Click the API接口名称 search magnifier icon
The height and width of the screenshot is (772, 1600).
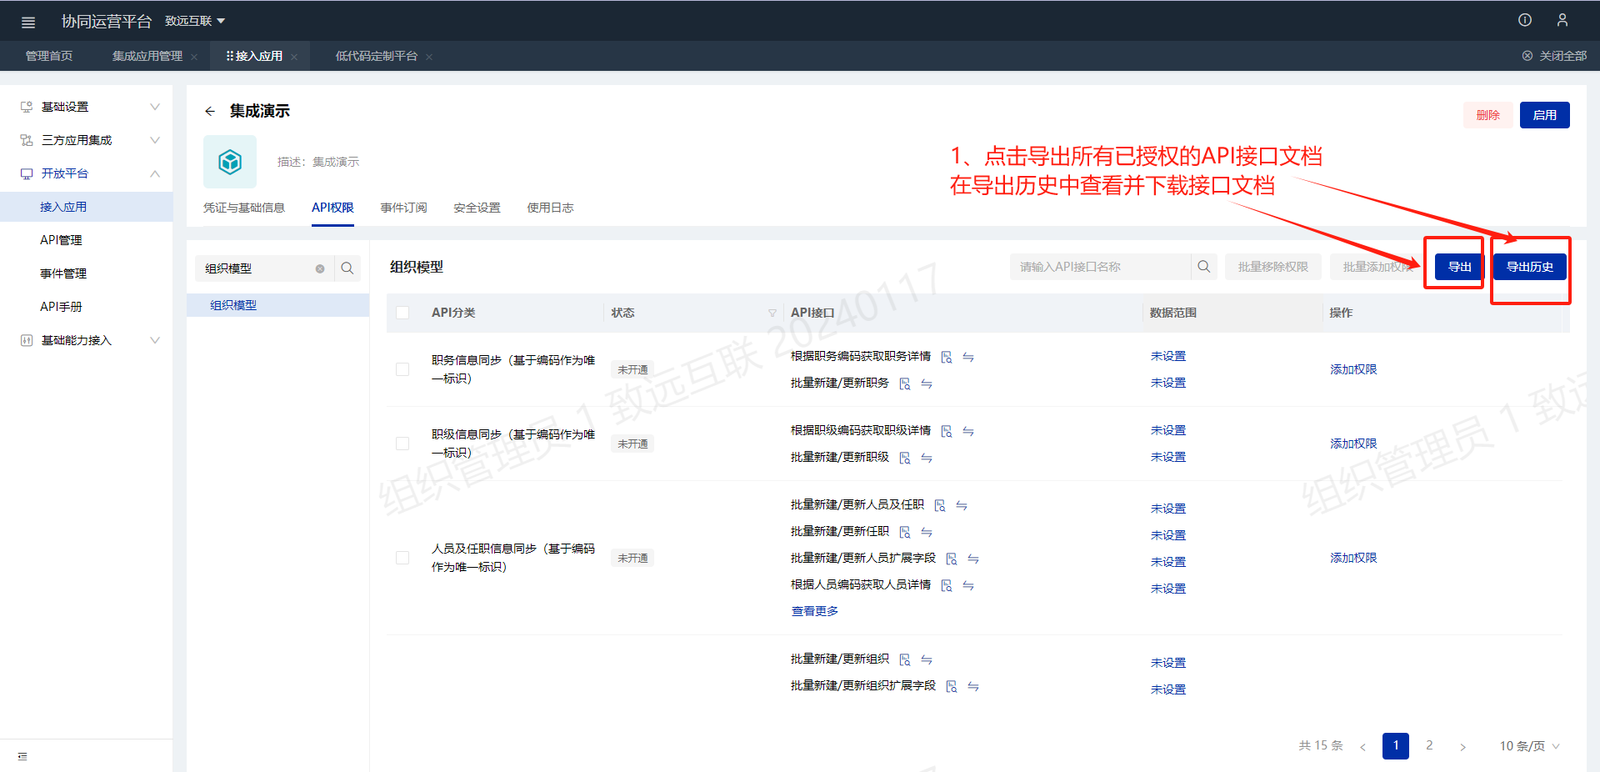[x=1204, y=267]
